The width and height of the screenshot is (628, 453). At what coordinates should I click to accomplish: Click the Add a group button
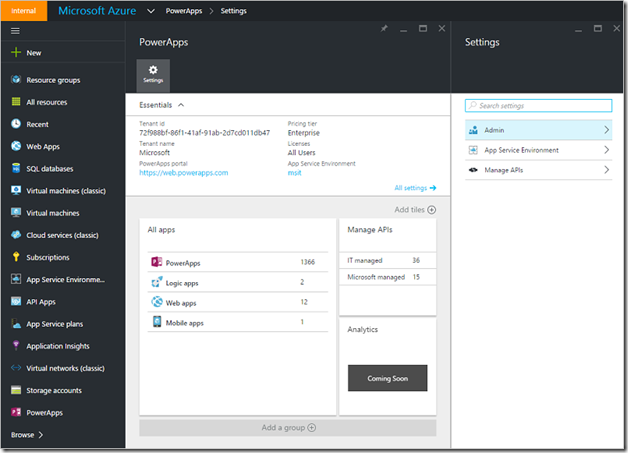coord(288,427)
